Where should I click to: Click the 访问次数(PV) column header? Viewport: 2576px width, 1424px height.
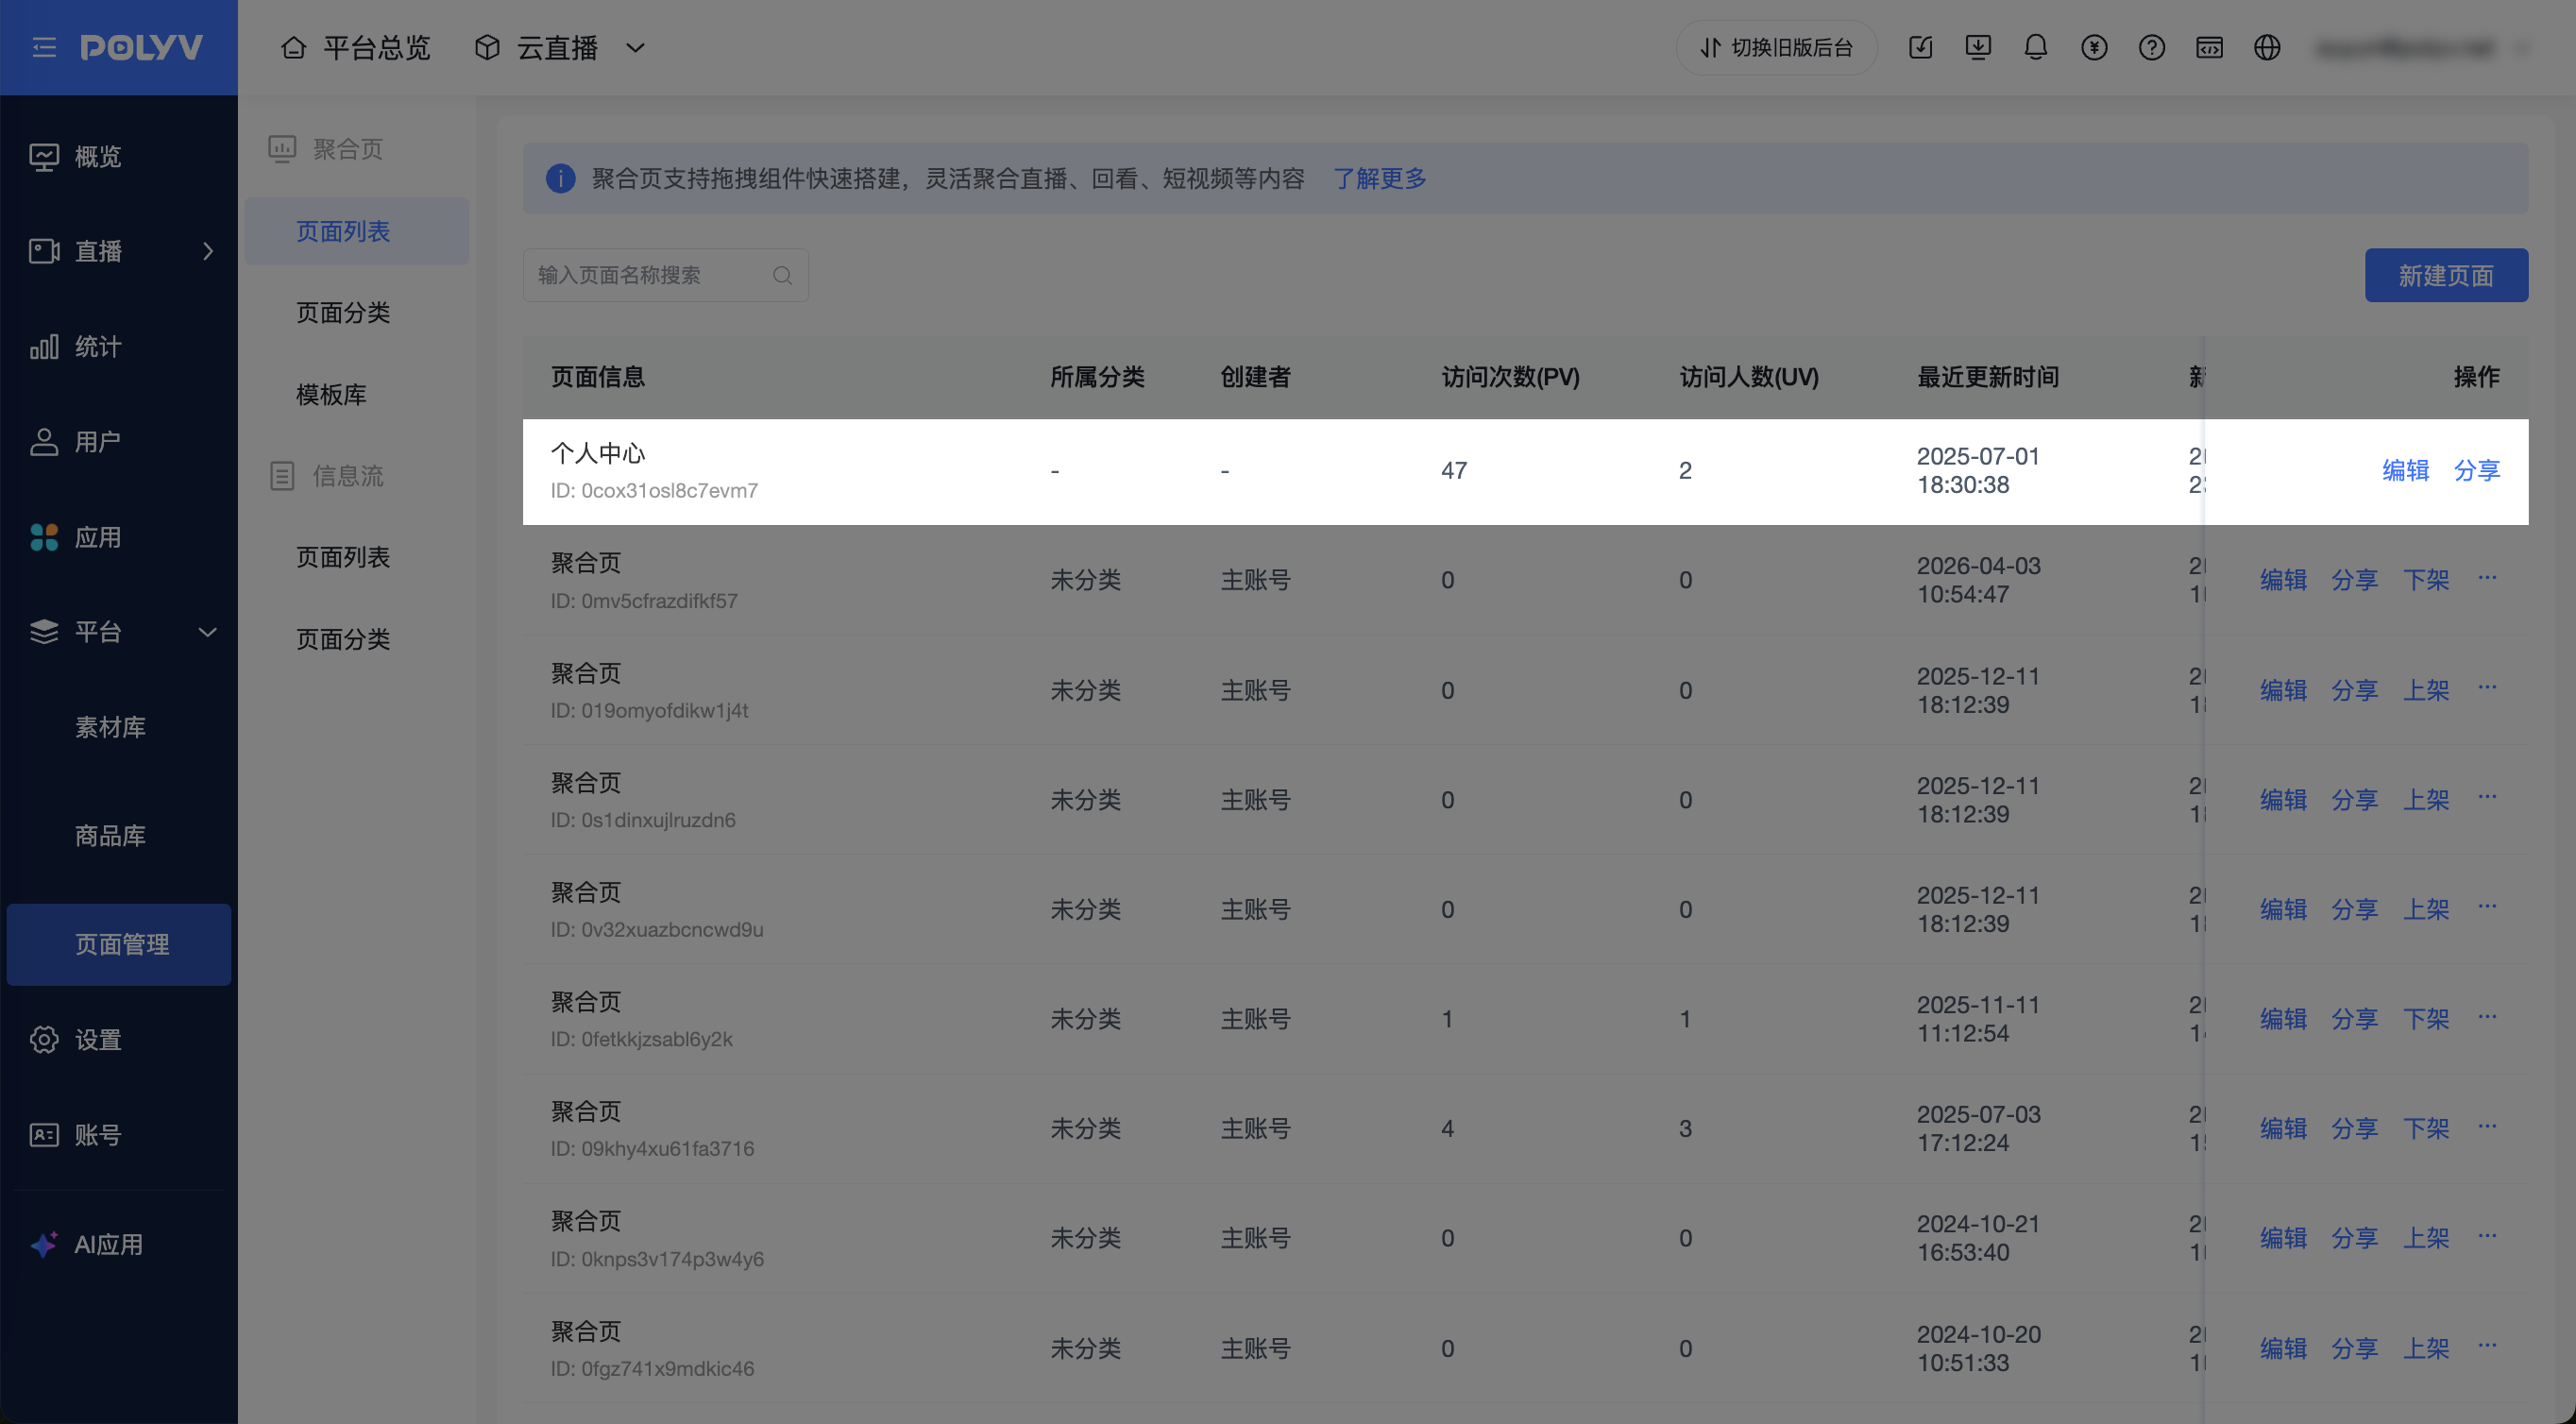click(x=1510, y=377)
